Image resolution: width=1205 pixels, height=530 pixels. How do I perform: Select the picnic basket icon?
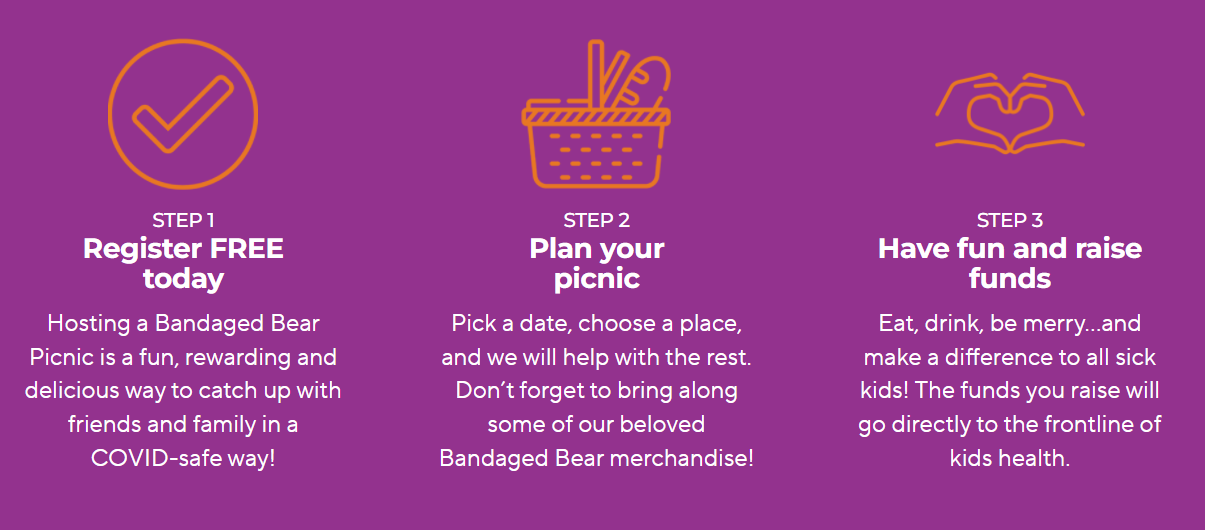click(597, 114)
